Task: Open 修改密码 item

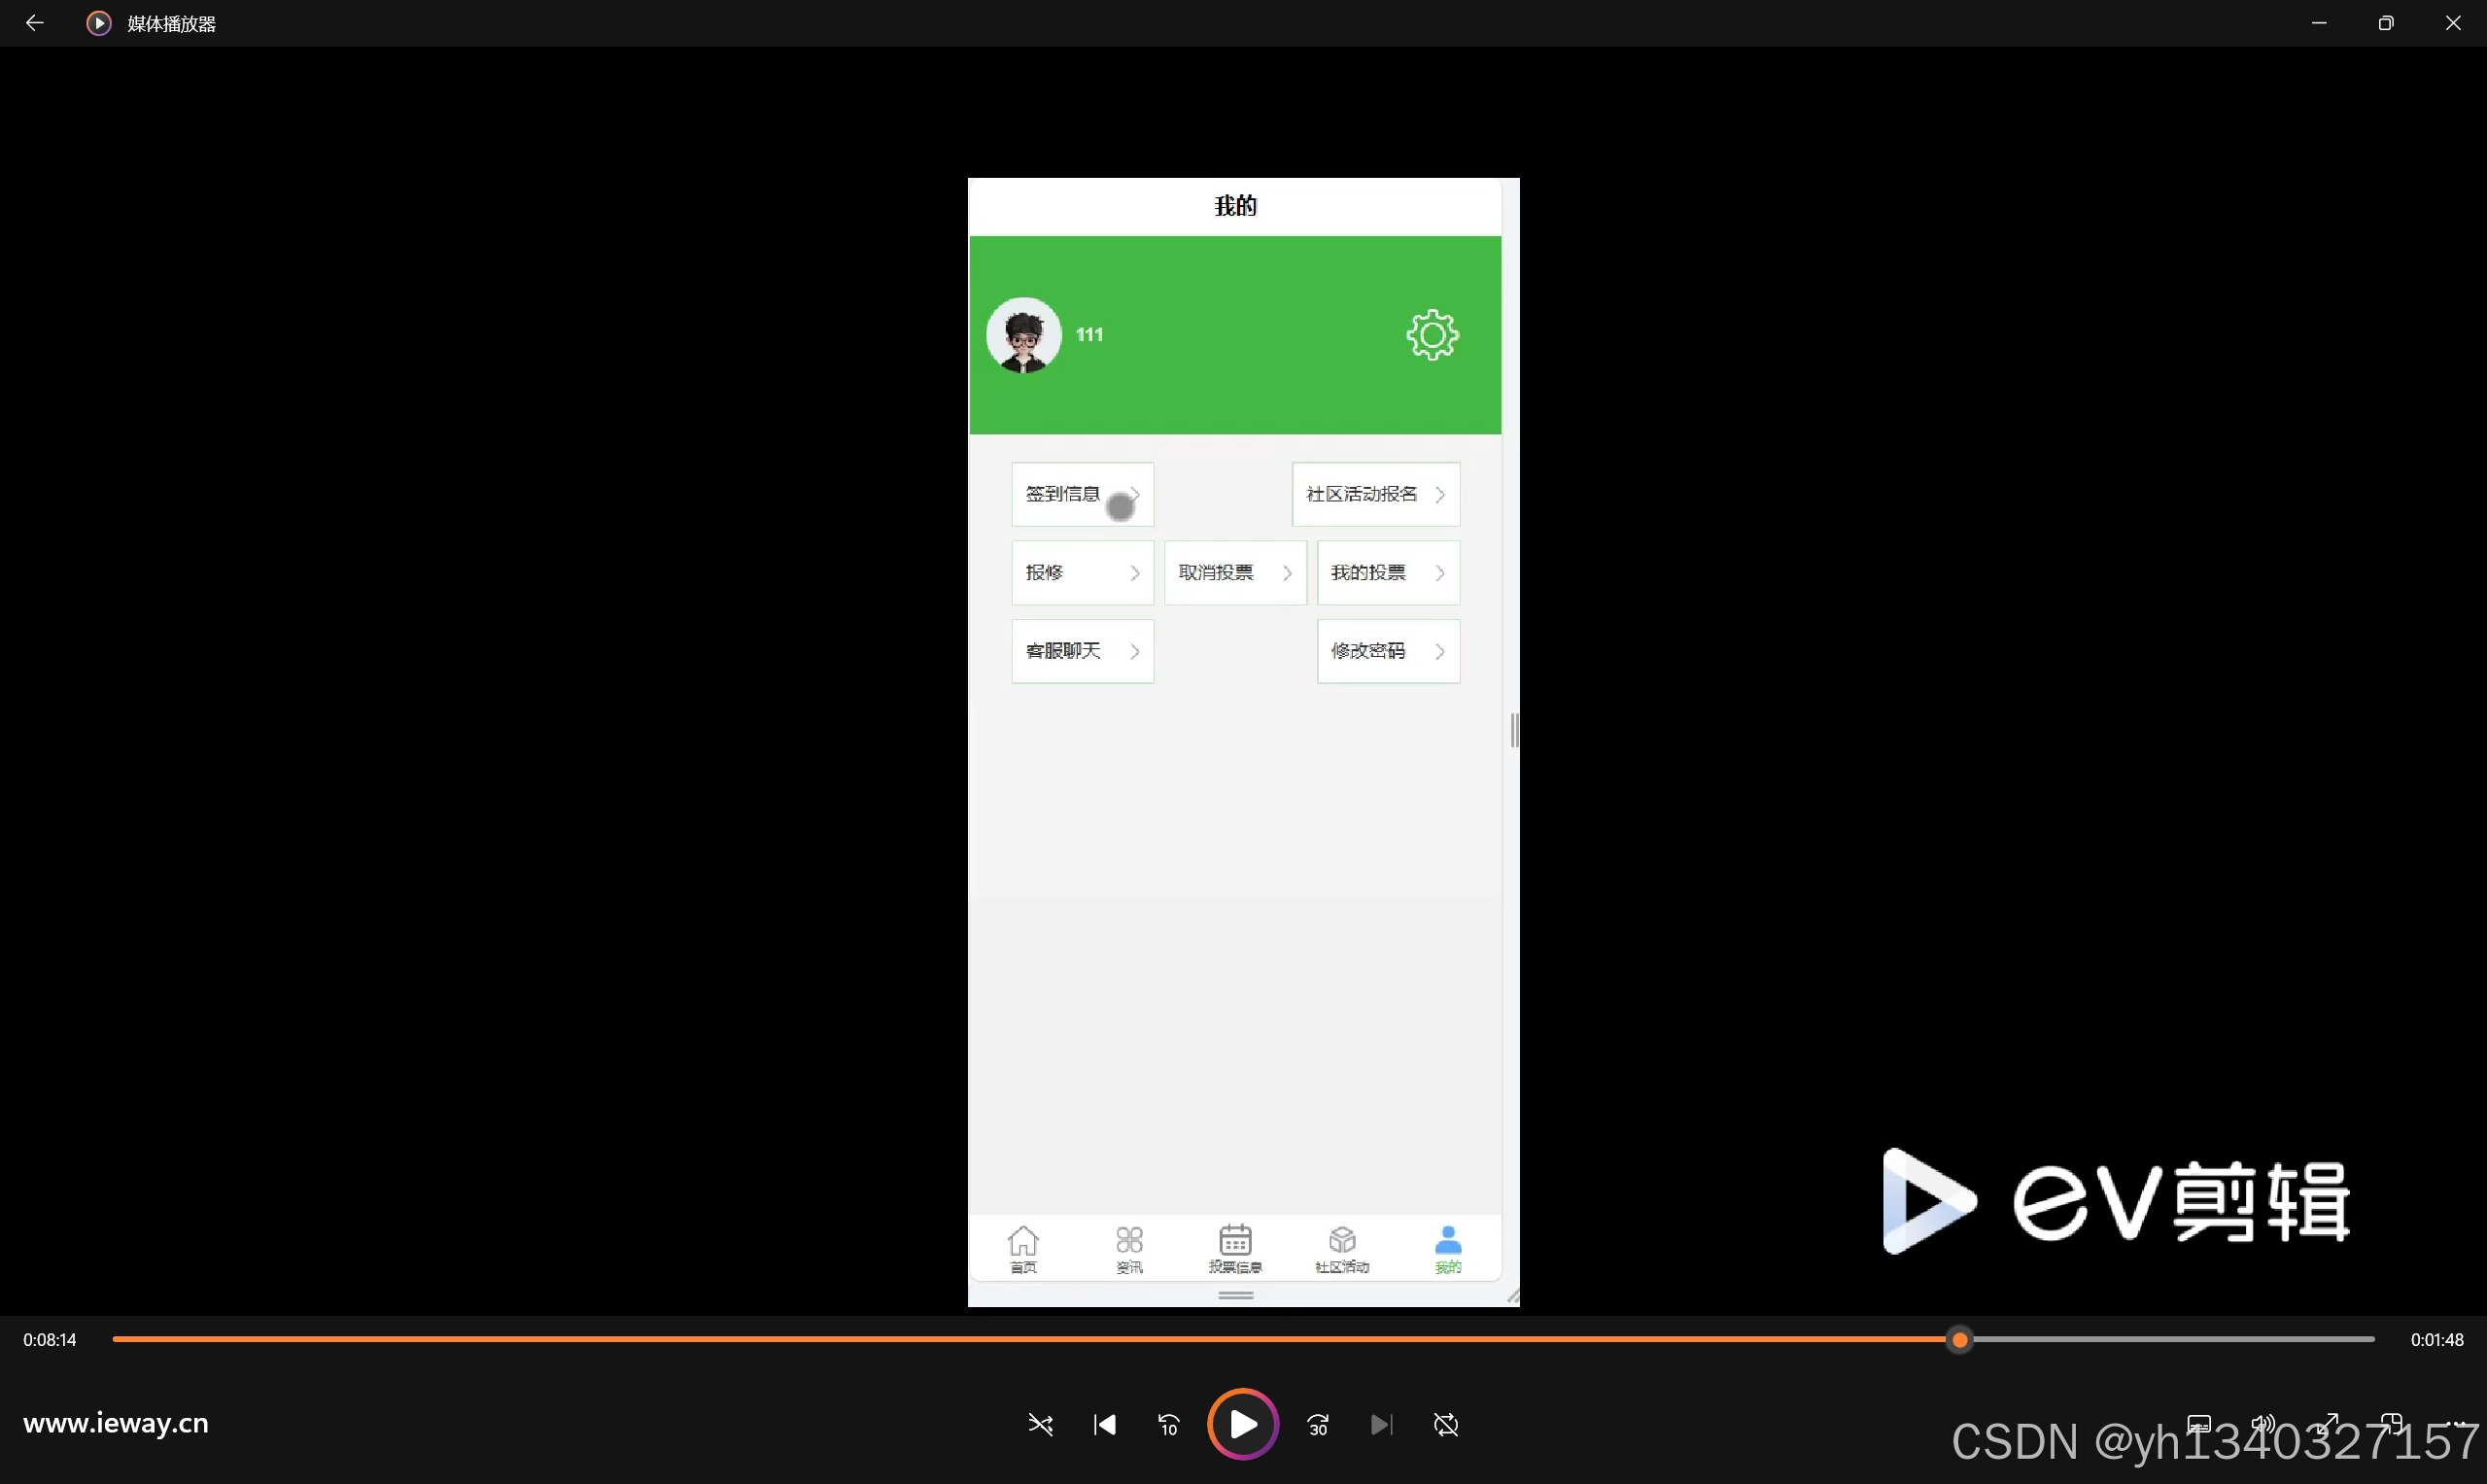Action: pos(1388,651)
